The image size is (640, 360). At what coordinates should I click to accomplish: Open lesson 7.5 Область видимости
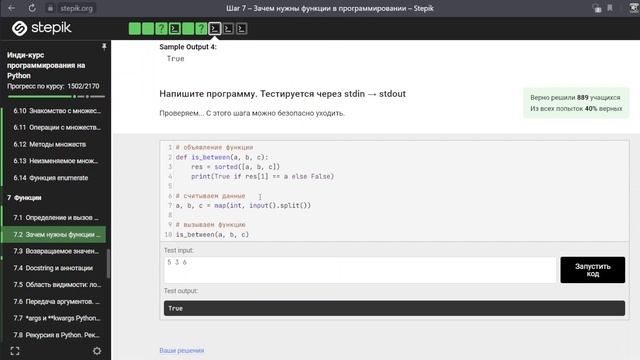coord(57,284)
